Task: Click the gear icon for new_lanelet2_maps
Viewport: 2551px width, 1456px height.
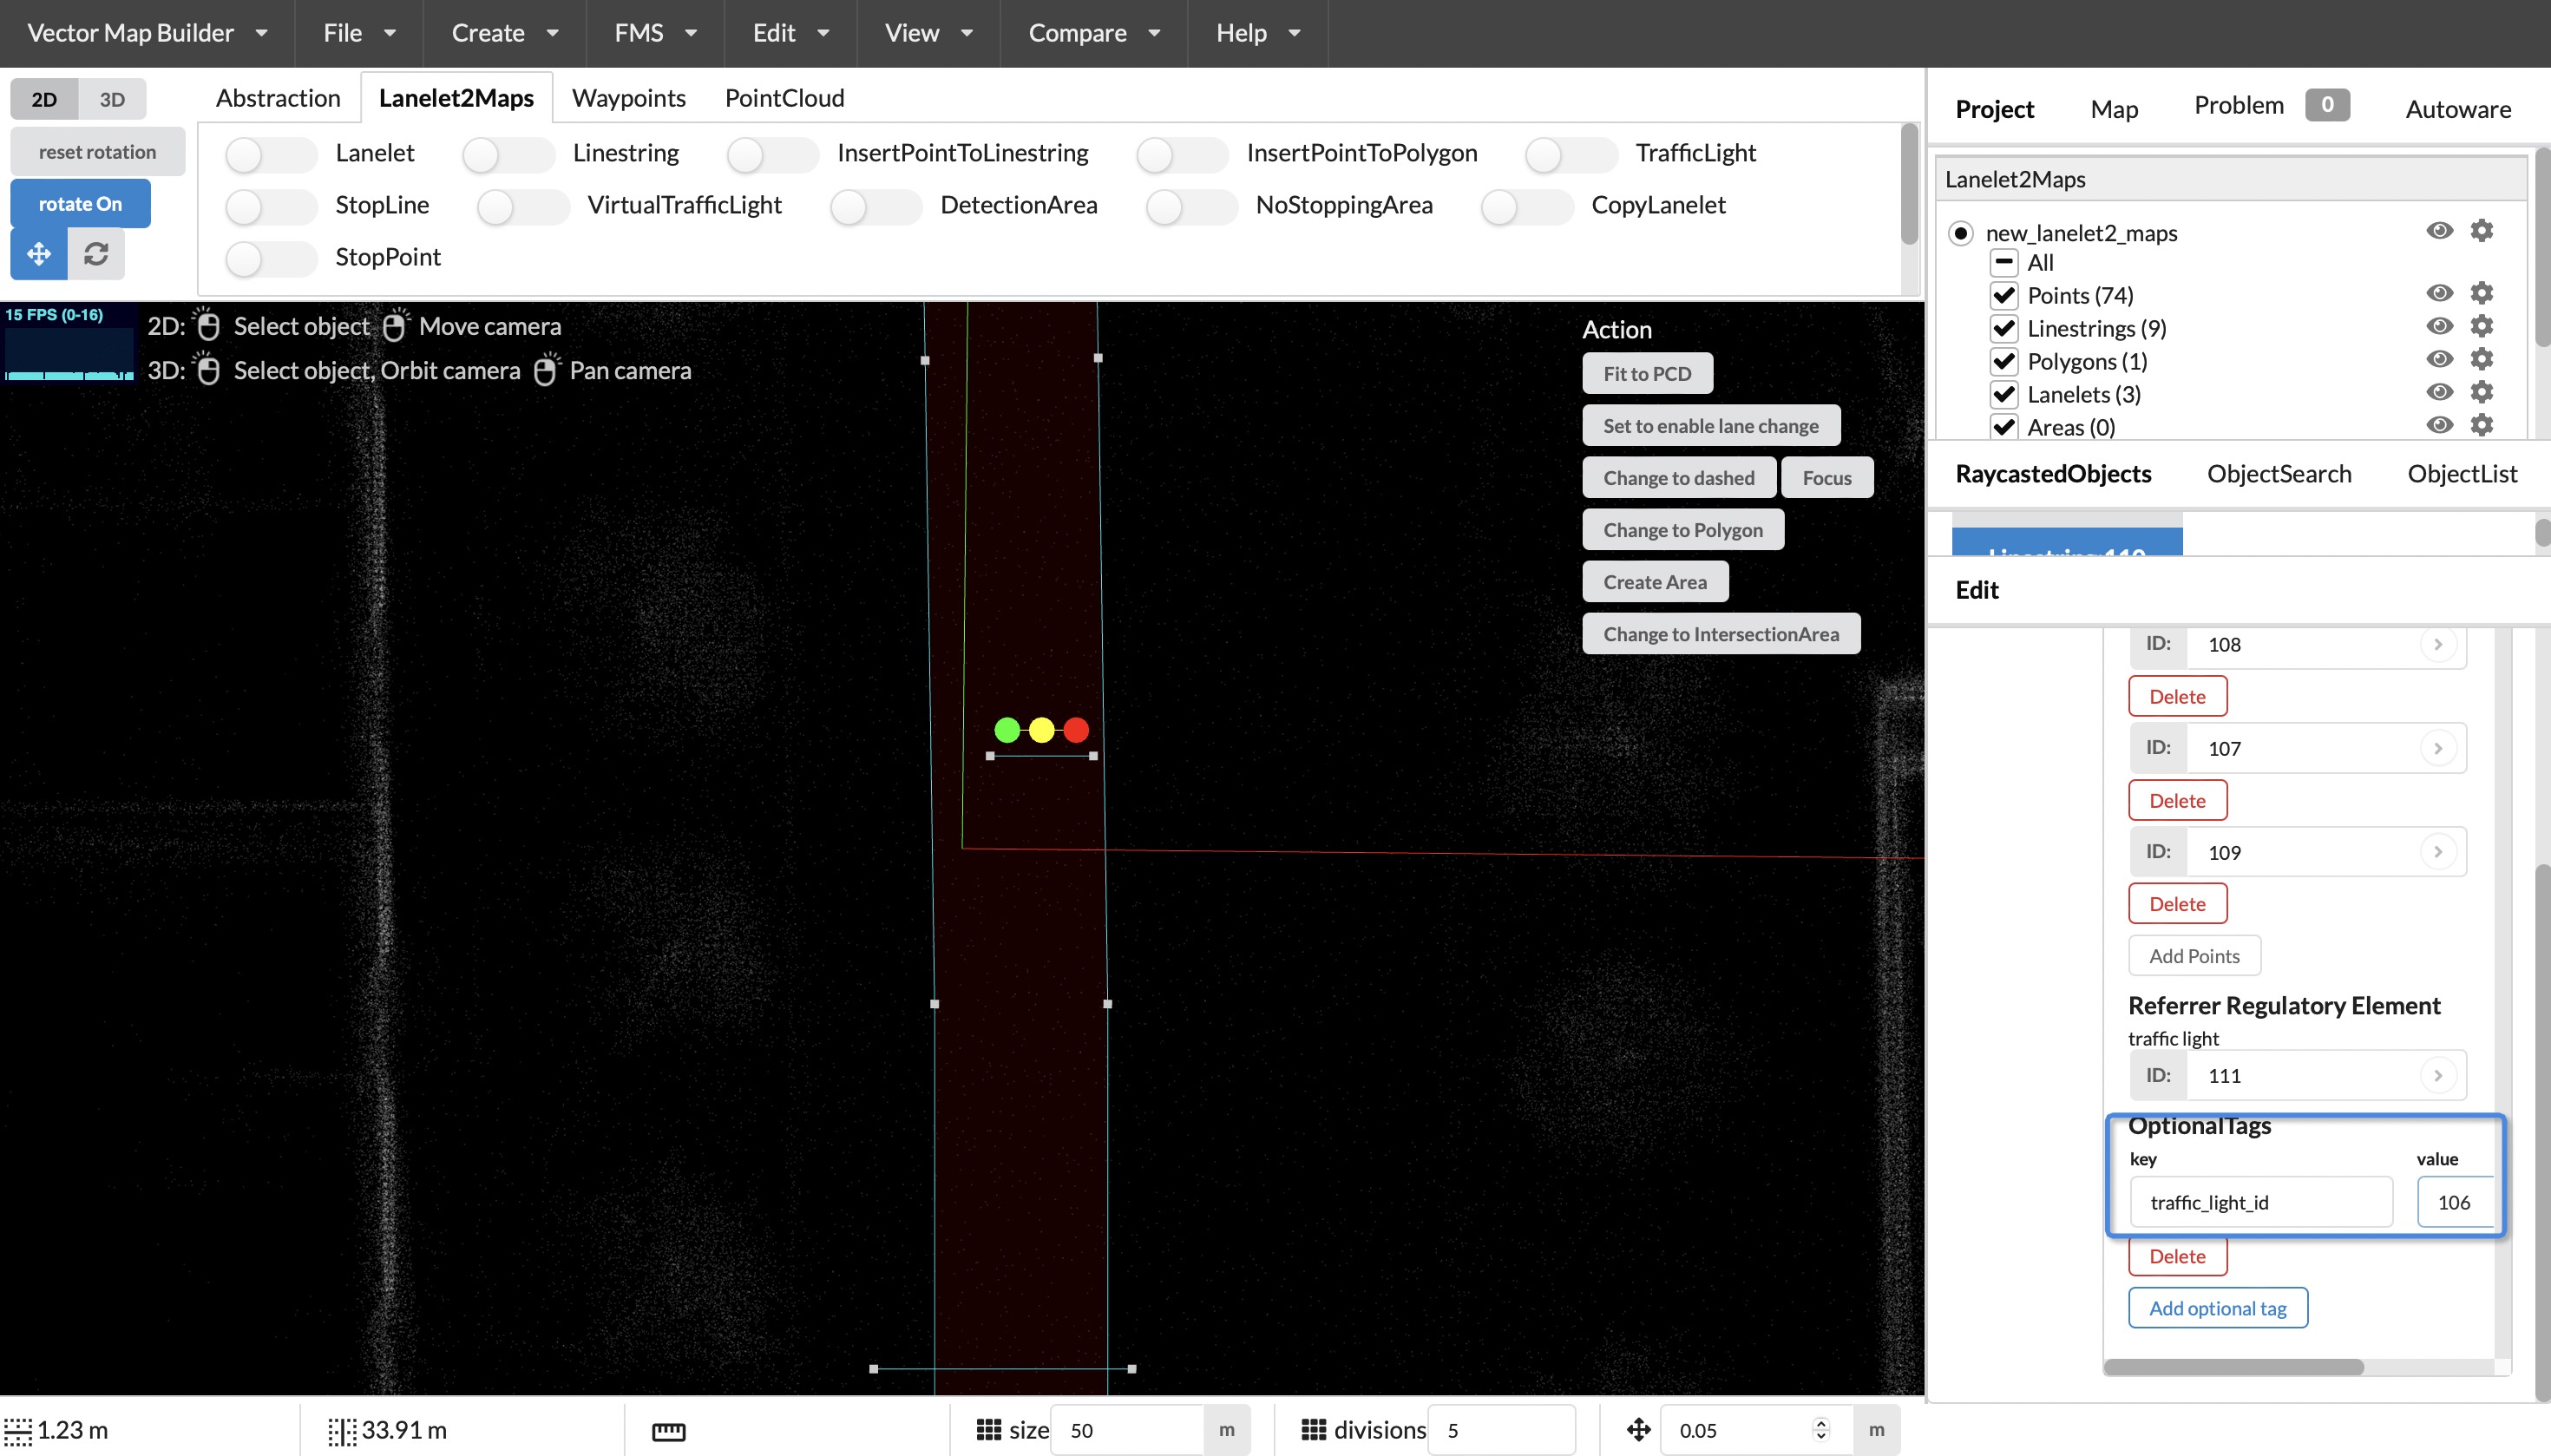Action: tap(2481, 231)
